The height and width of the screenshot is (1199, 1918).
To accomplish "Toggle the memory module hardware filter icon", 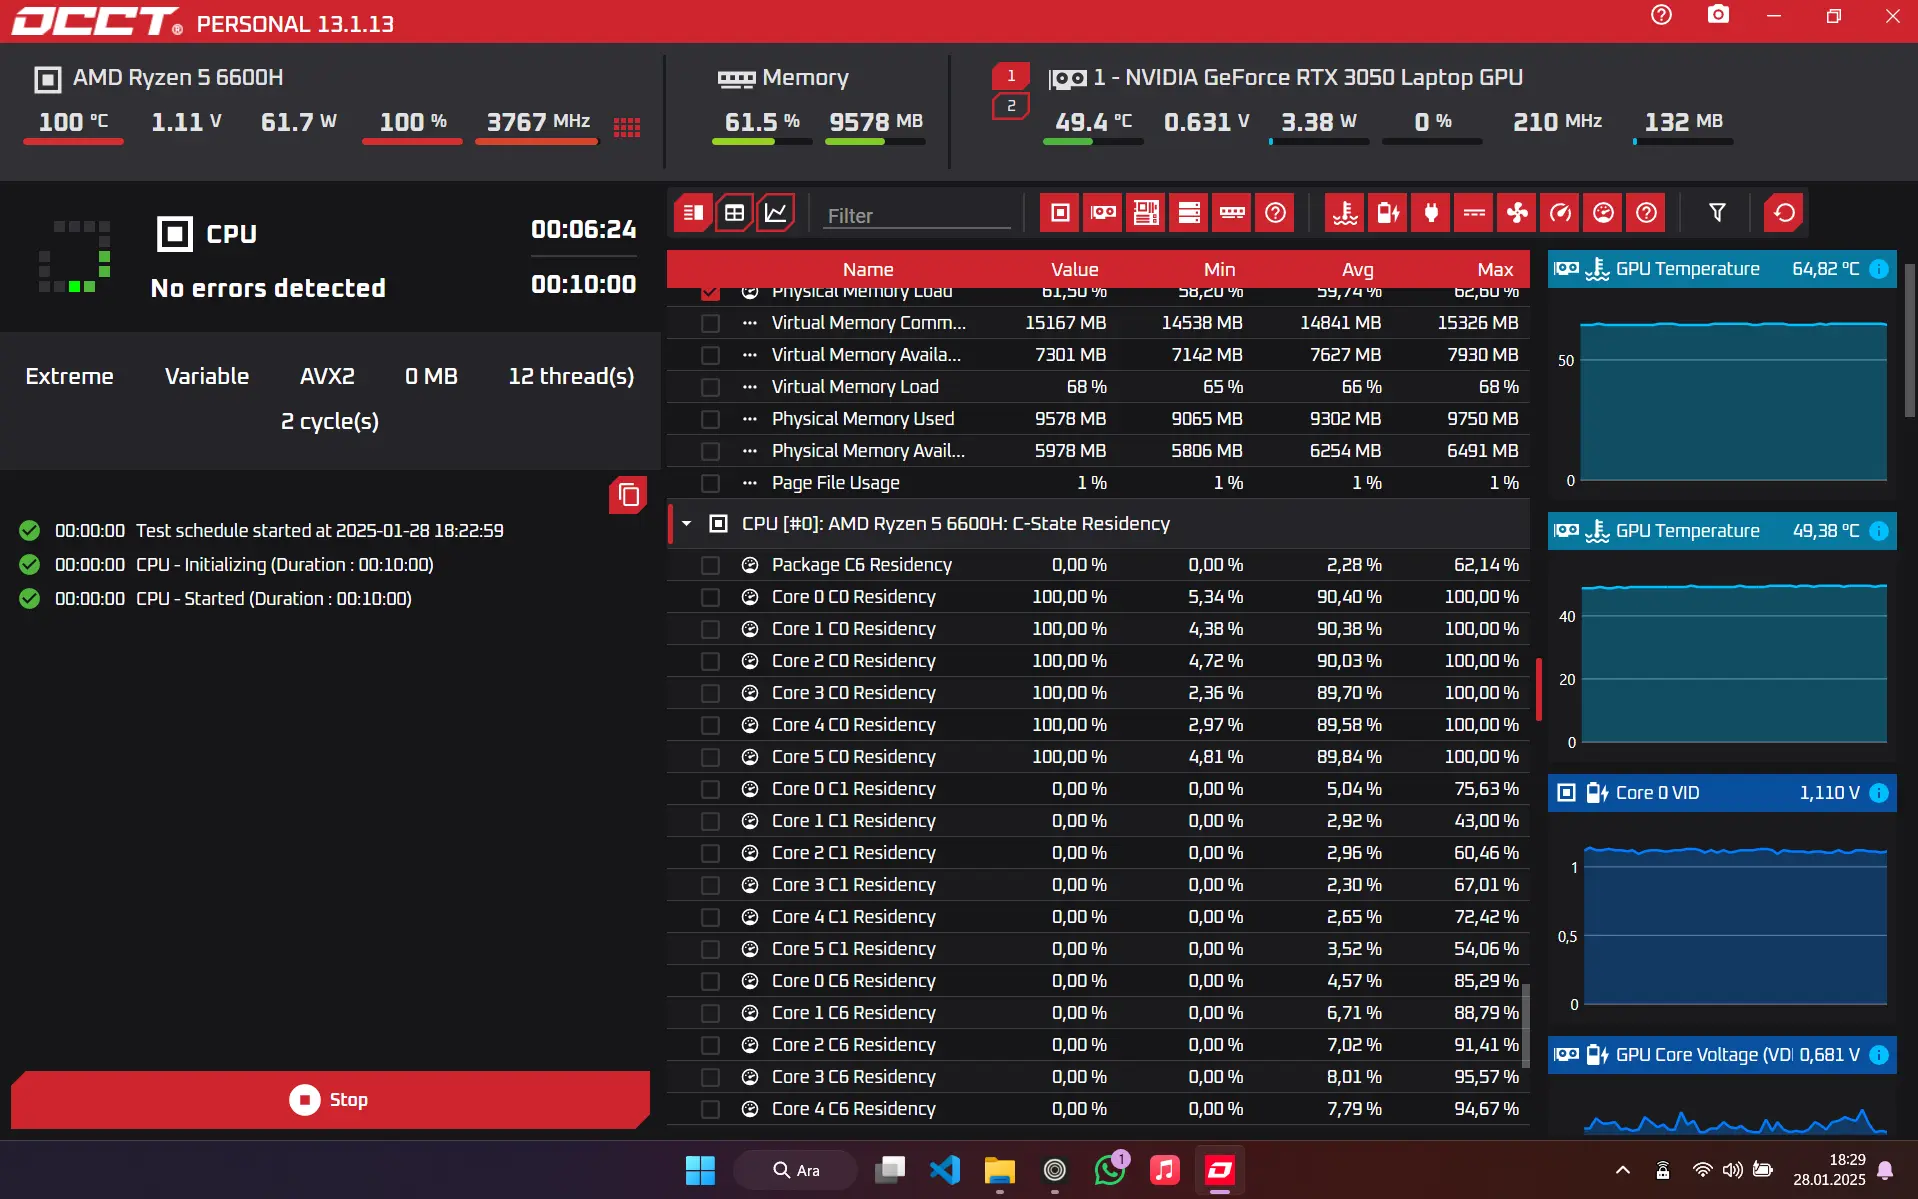I will coord(1232,213).
